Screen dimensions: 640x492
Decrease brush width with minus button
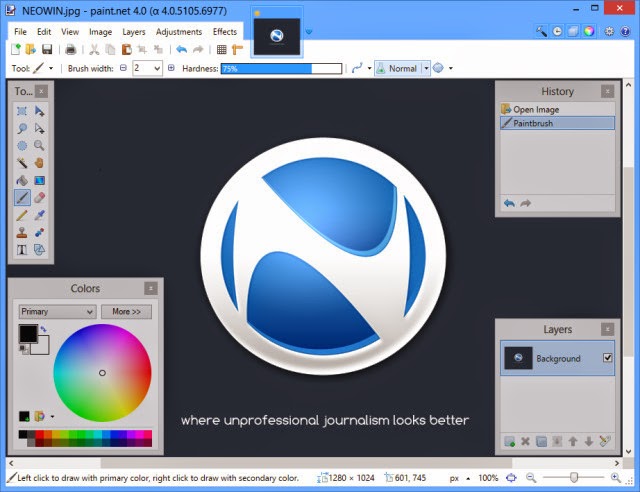123,68
